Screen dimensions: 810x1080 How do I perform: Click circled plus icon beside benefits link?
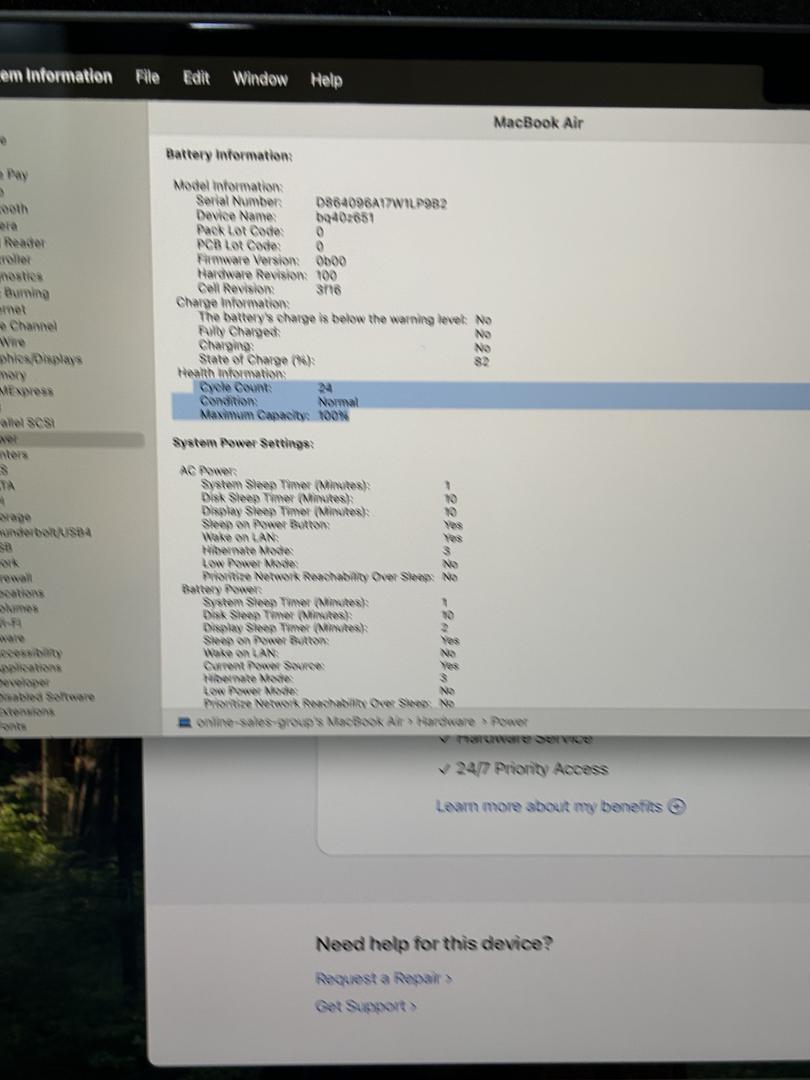[677, 806]
